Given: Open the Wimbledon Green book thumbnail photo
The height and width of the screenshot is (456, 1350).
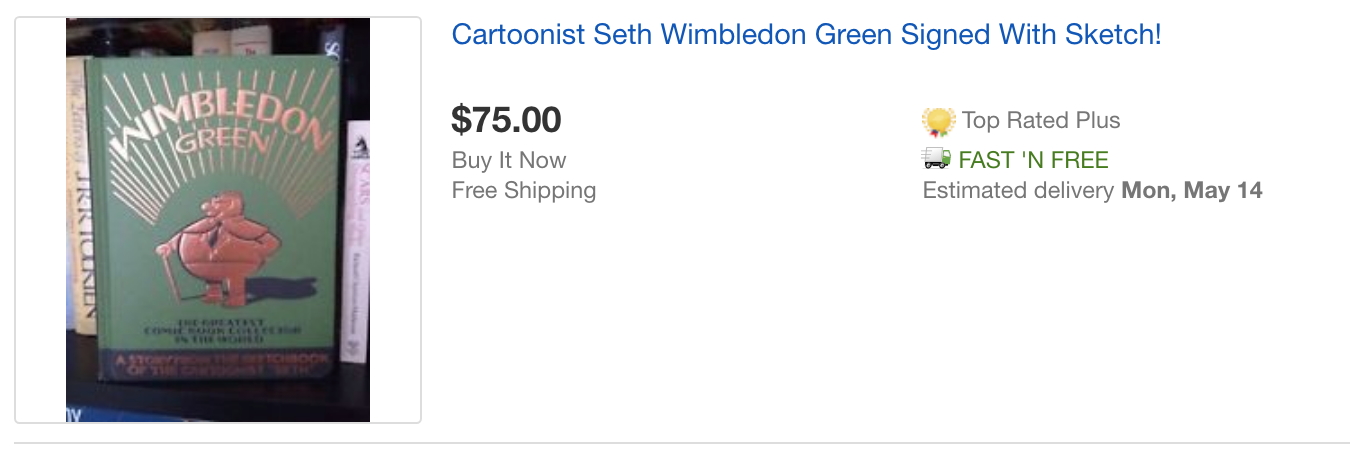Looking at the screenshot, I should click(218, 220).
